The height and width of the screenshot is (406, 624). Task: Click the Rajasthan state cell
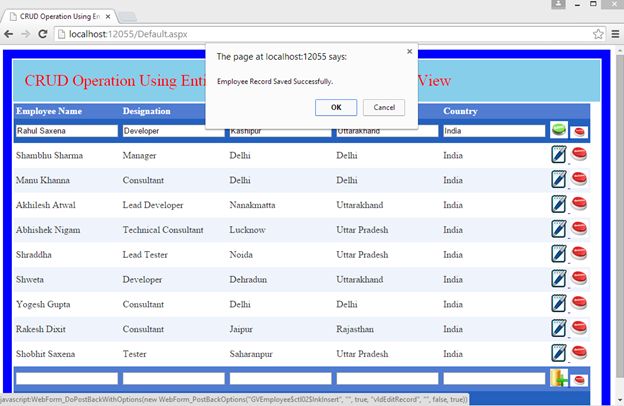click(x=355, y=329)
